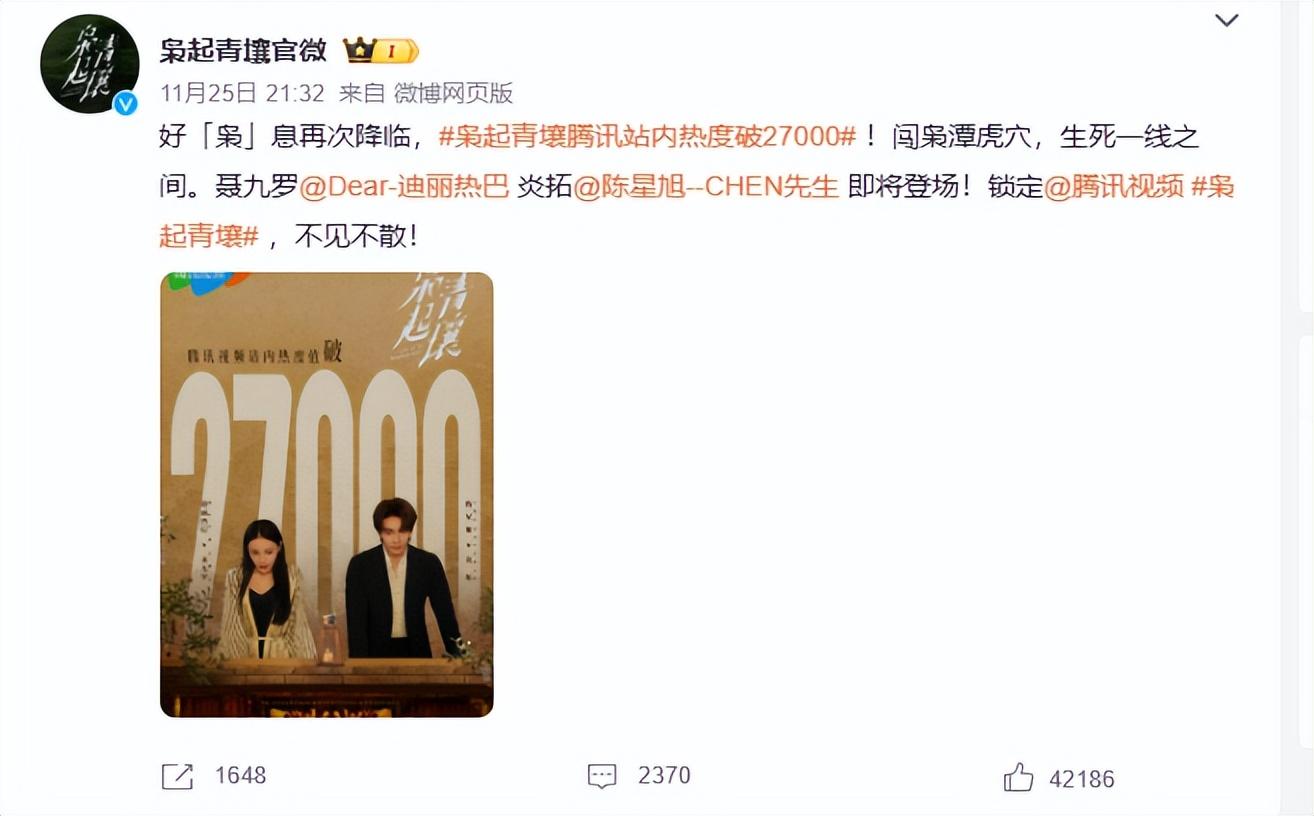Enlarge the 27000 poster image thumbnail
The width and height of the screenshot is (1314, 816).
pyautogui.click(x=327, y=494)
